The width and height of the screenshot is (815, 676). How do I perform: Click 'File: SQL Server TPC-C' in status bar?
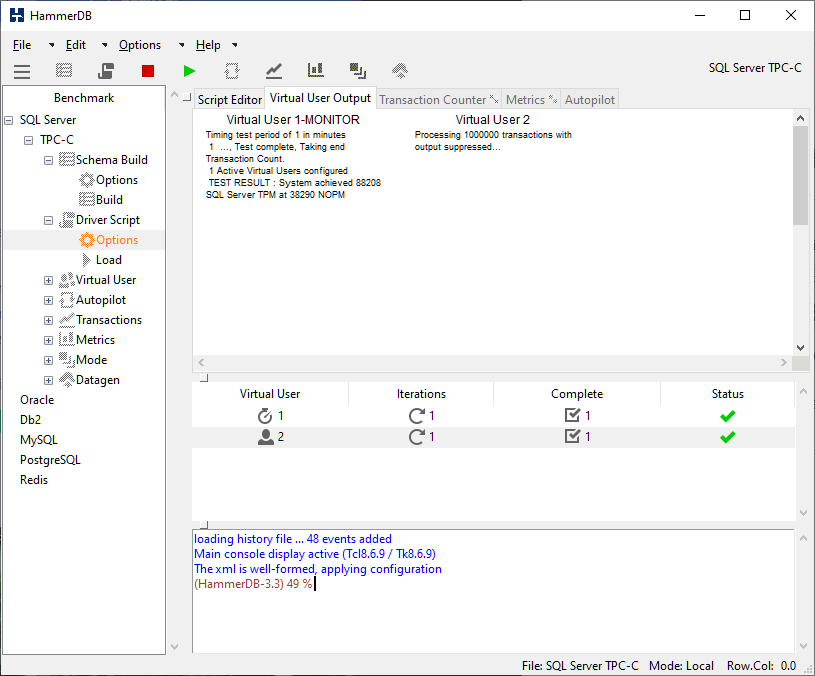click(580, 666)
